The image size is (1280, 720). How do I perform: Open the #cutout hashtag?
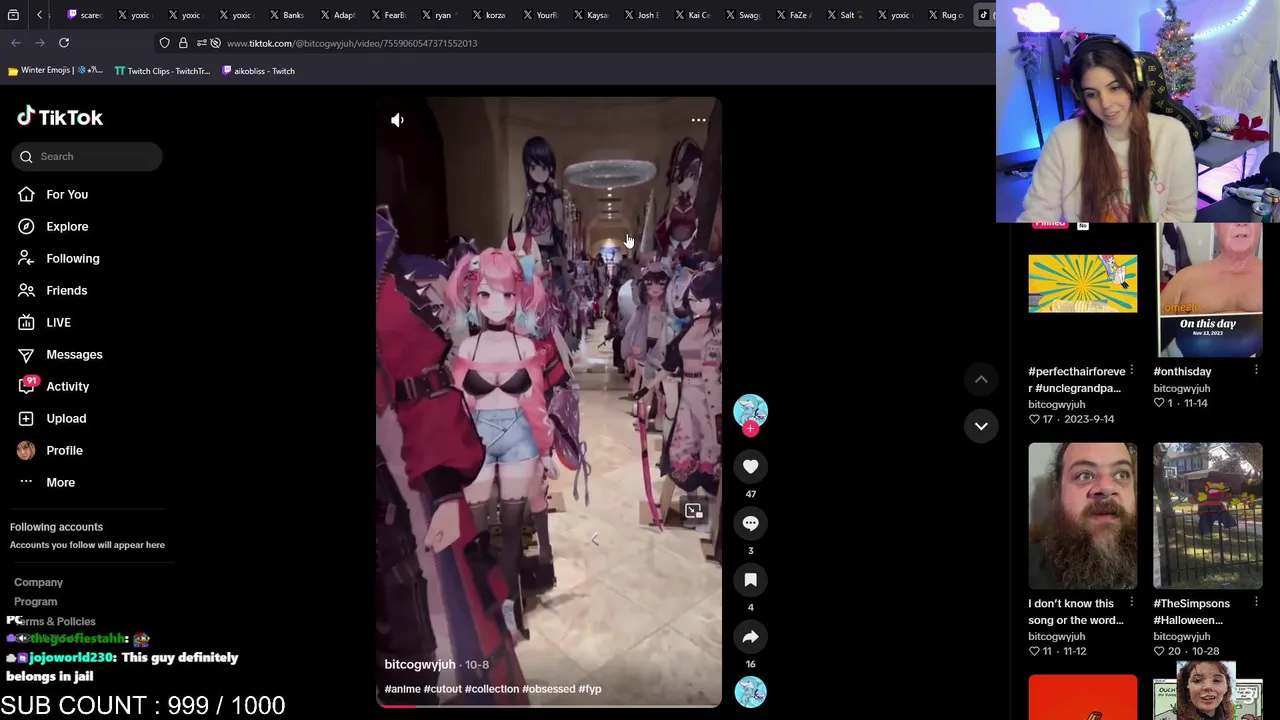(x=442, y=689)
